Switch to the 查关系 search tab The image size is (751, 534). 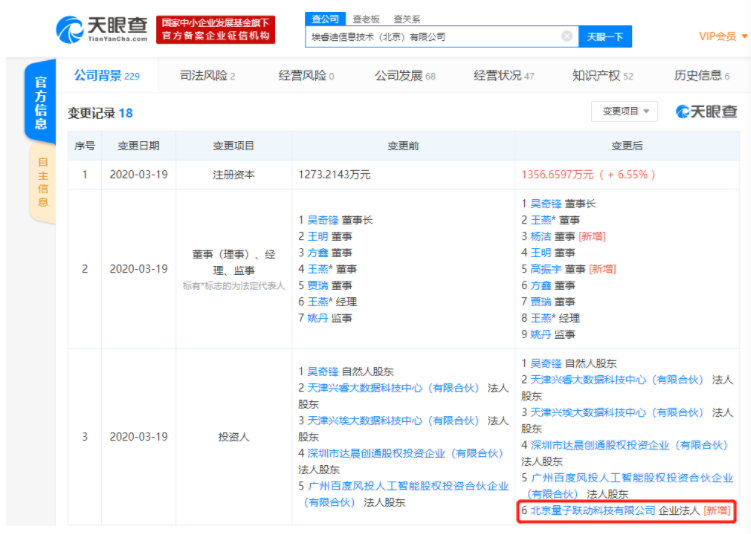[406, 19]
